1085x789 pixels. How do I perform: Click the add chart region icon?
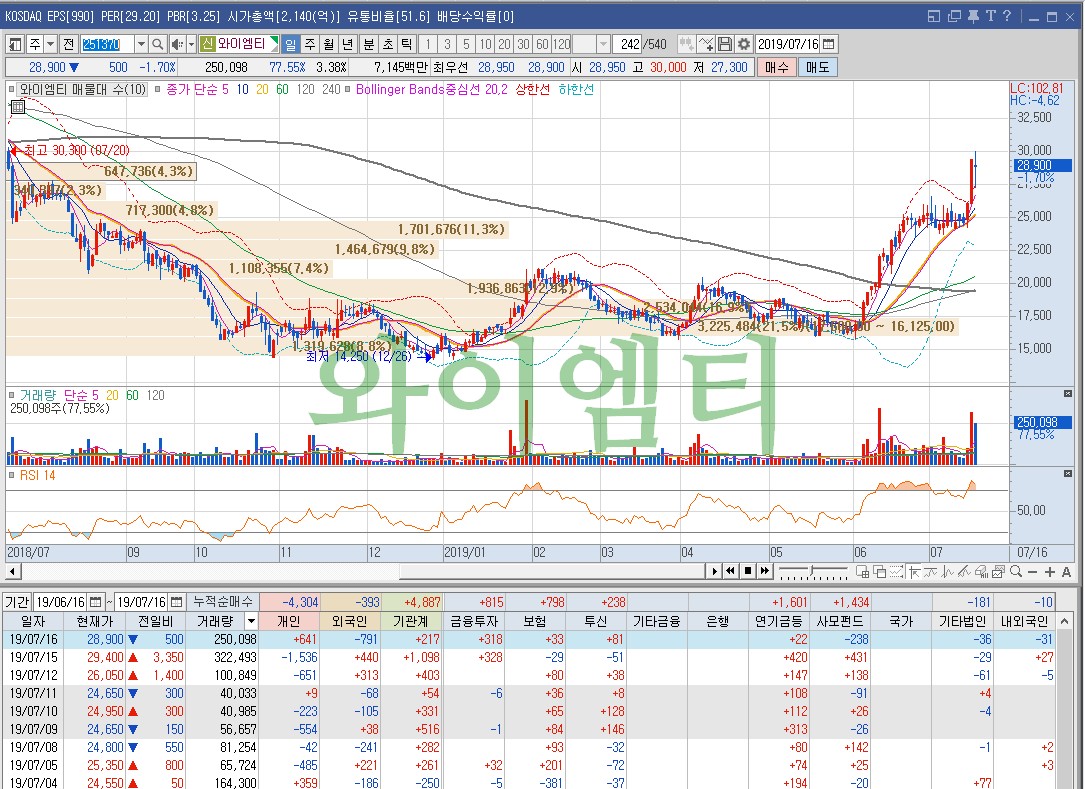(x=863, y=572)
